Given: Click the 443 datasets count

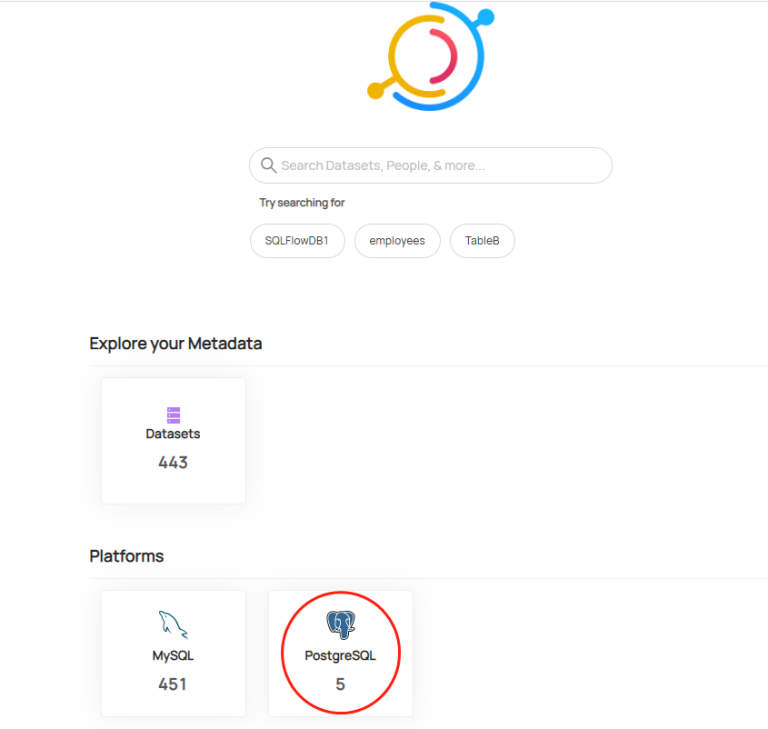Looking at the screenshot, I should (173, 463).
